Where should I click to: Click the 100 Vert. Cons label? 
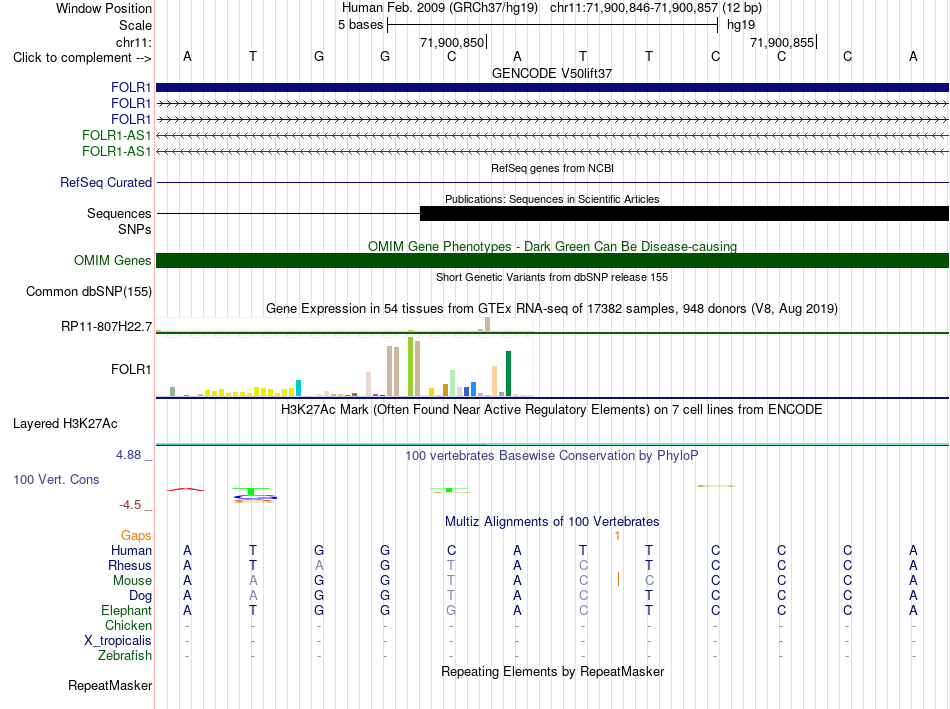tap(56, 479)
